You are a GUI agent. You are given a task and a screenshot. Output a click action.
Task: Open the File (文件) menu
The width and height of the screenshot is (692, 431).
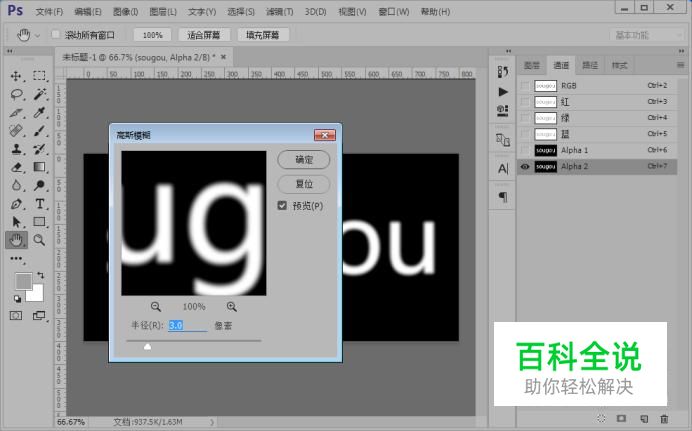(x=49, y=11)
